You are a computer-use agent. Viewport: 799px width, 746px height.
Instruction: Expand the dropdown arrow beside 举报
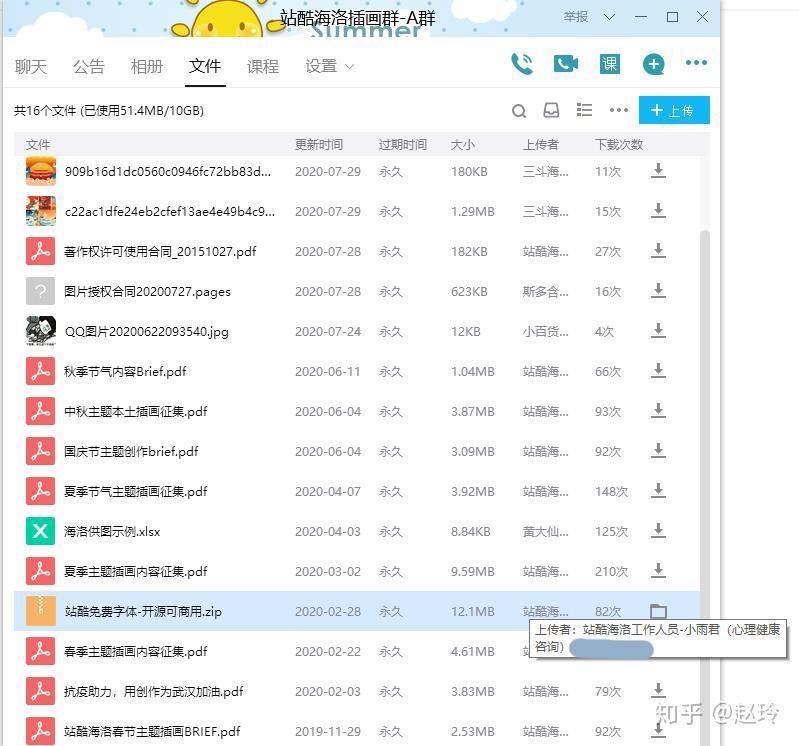tap(609, 17)
